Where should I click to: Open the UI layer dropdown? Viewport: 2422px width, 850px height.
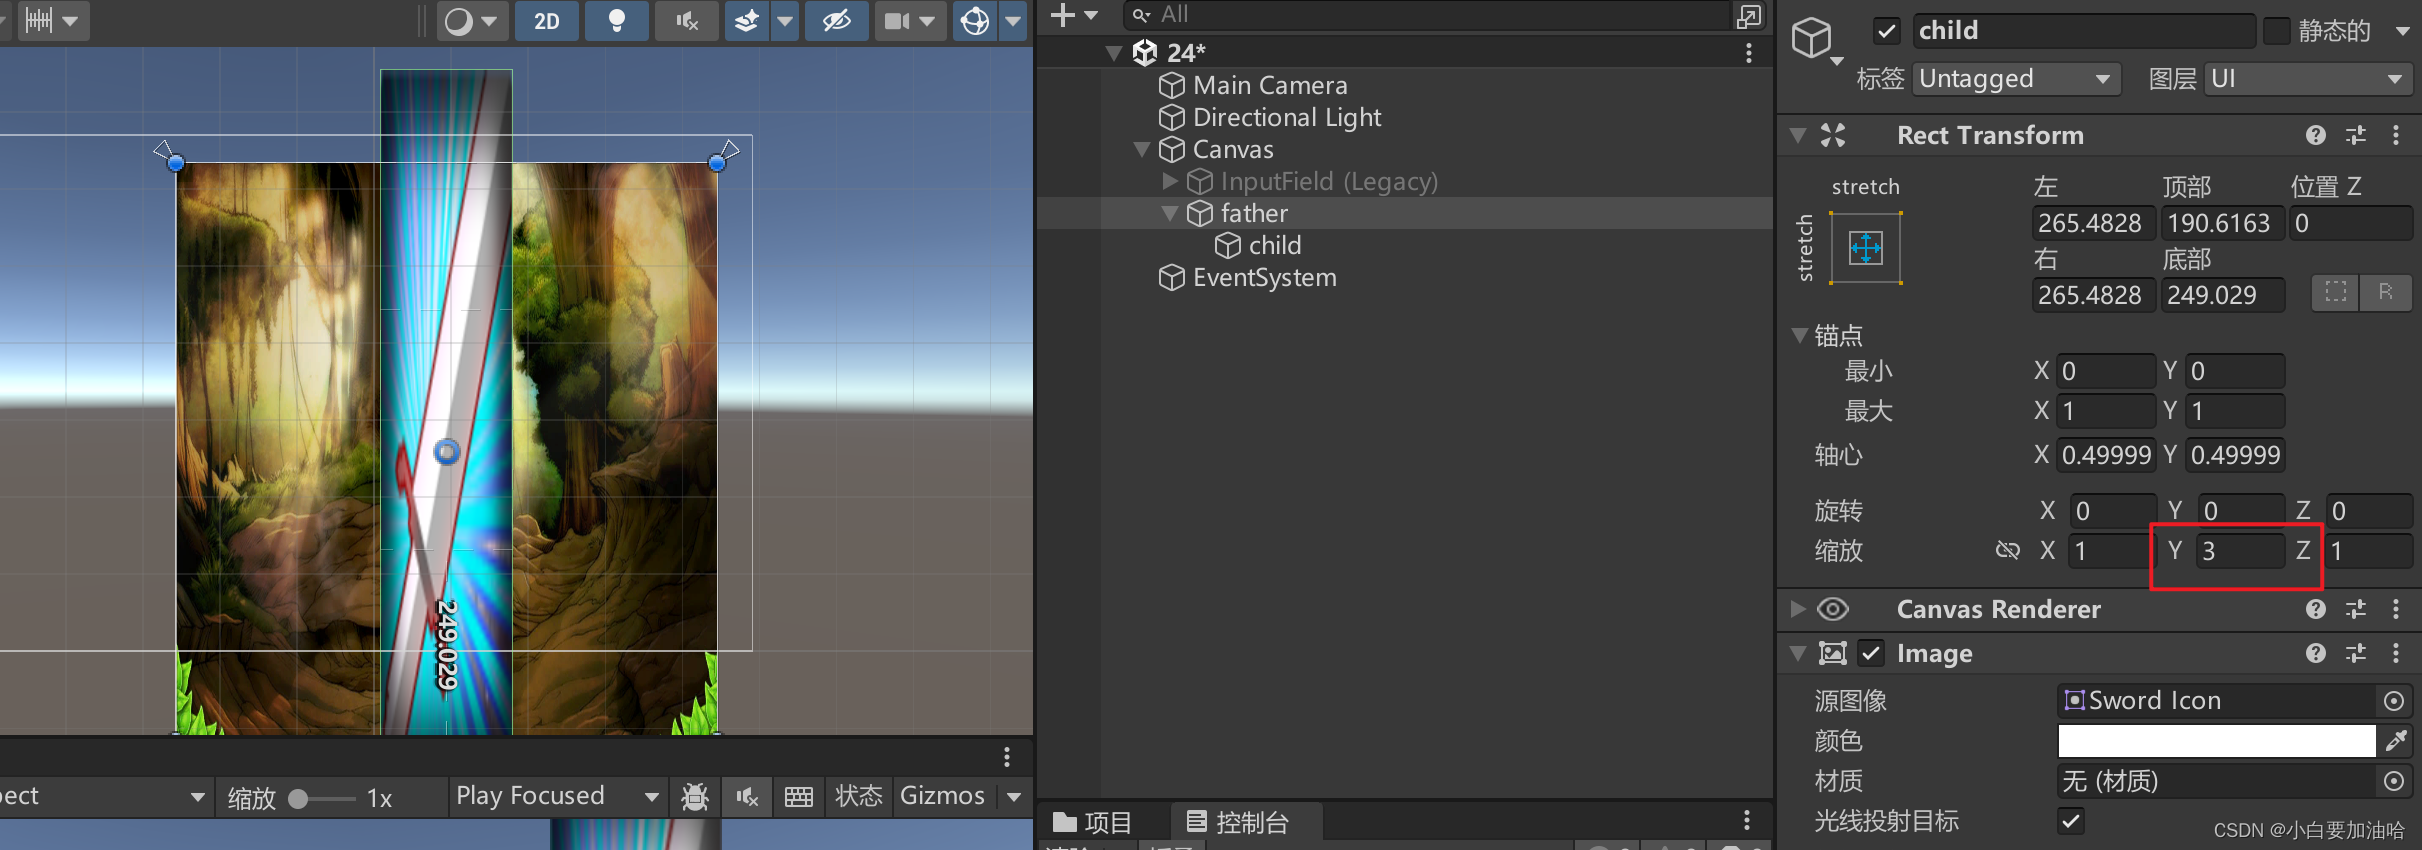pyautogui.click(x=2308, y=79)
